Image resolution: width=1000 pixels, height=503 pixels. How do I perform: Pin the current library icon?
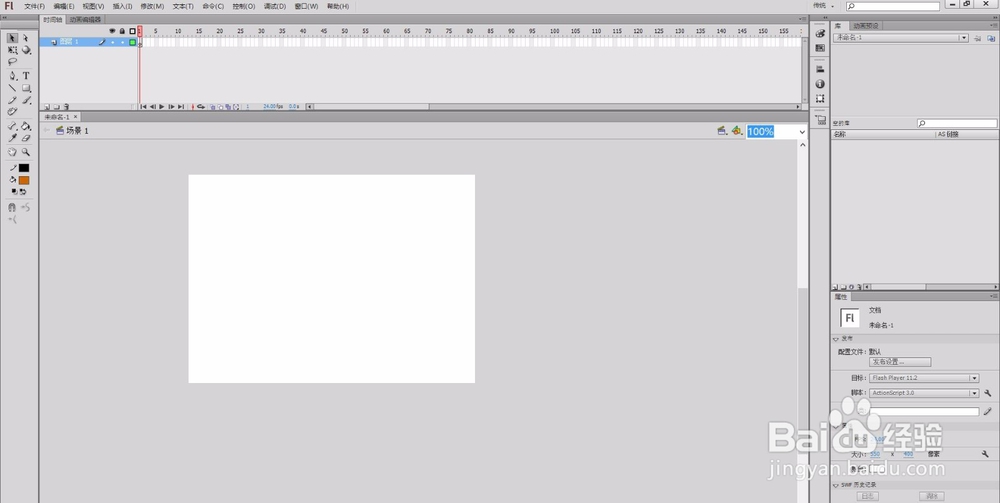(977, 38)
